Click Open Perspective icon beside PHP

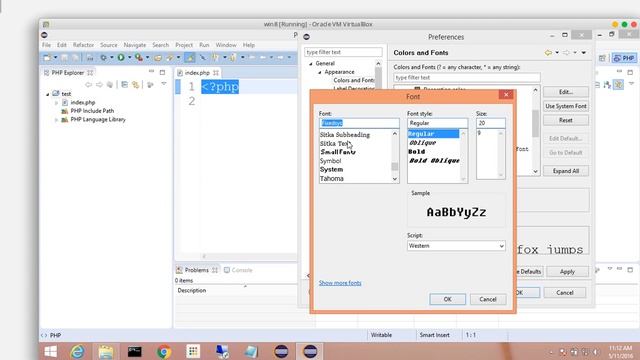(x=602, y=58)
